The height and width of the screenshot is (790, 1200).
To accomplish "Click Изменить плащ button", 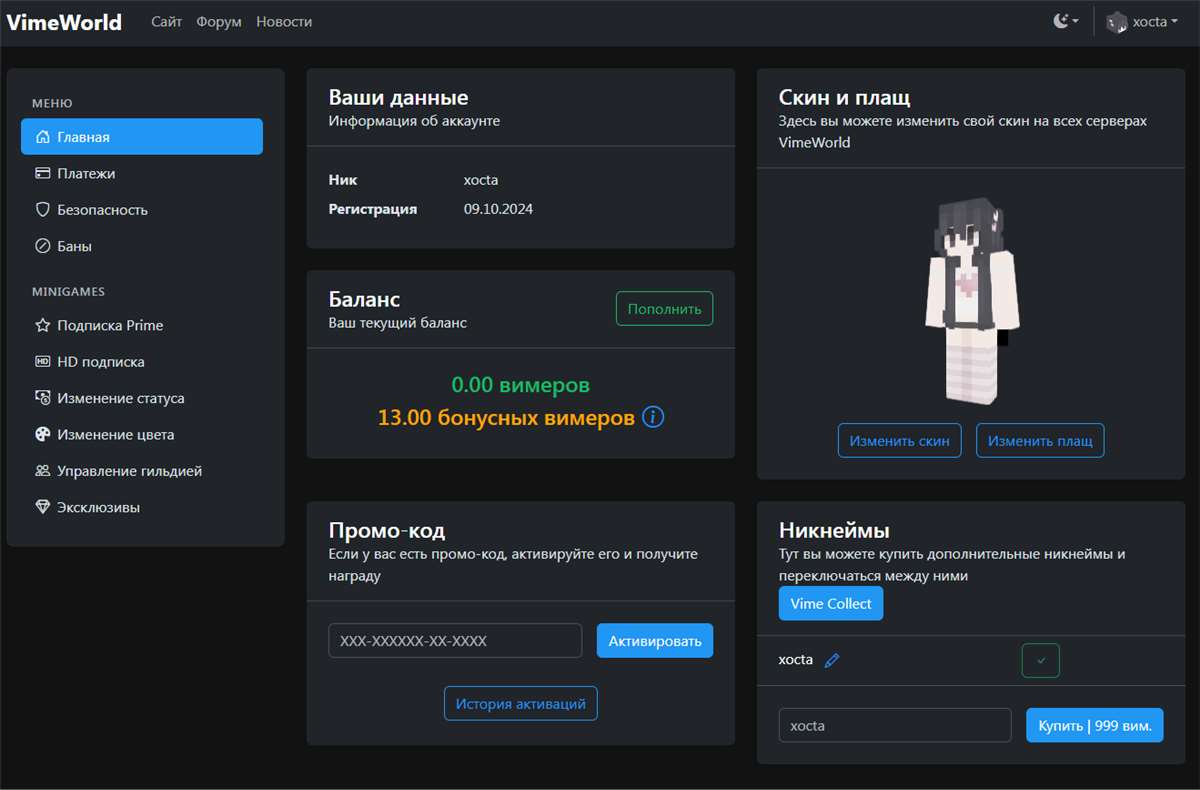I will [x=1040, y=440].
